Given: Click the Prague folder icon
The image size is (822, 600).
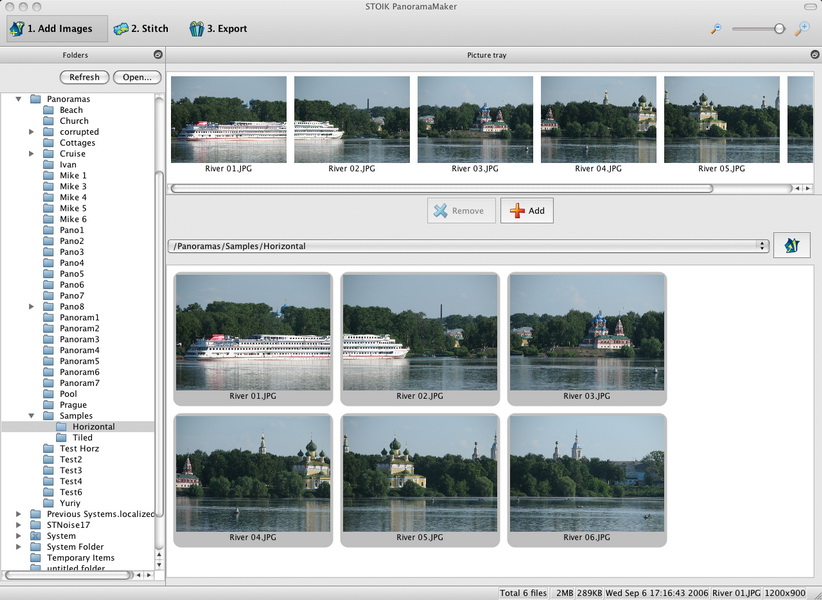Looking at the screenshot, I should 48,405.
